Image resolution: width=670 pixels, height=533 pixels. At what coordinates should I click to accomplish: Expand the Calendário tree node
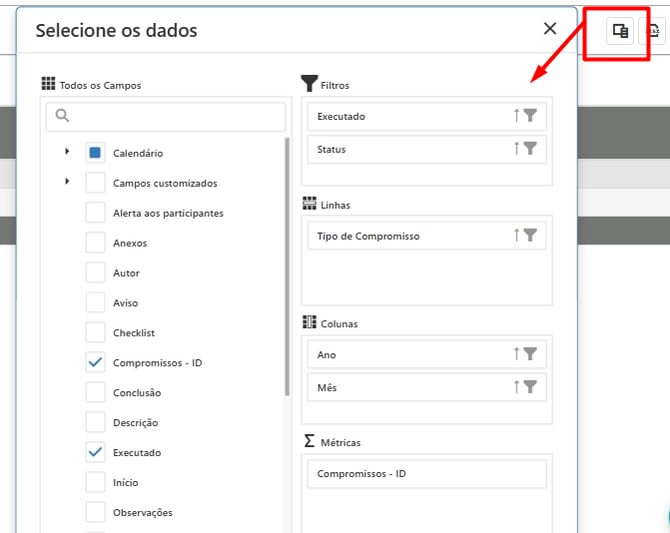(x=67, y=152)
